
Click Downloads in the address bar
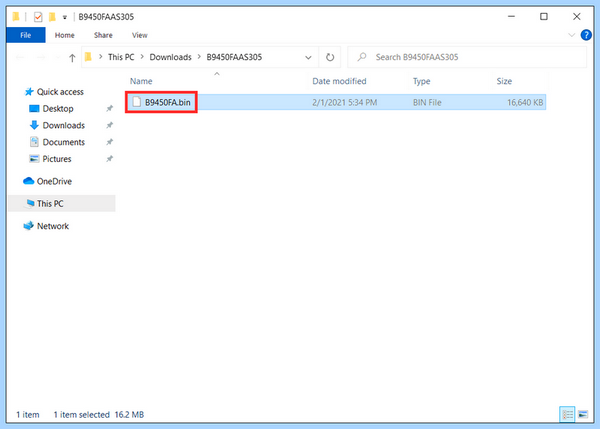170,57
